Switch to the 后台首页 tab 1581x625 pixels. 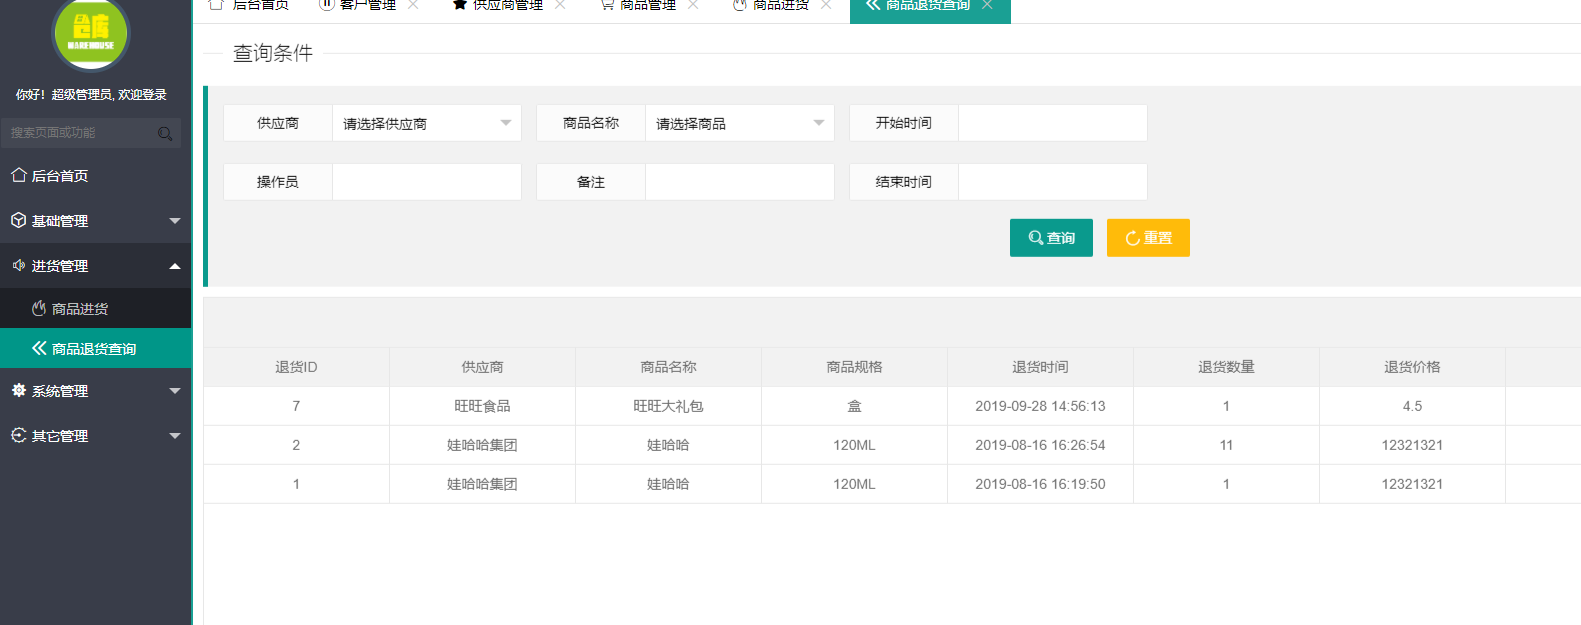tap(250, 6)
